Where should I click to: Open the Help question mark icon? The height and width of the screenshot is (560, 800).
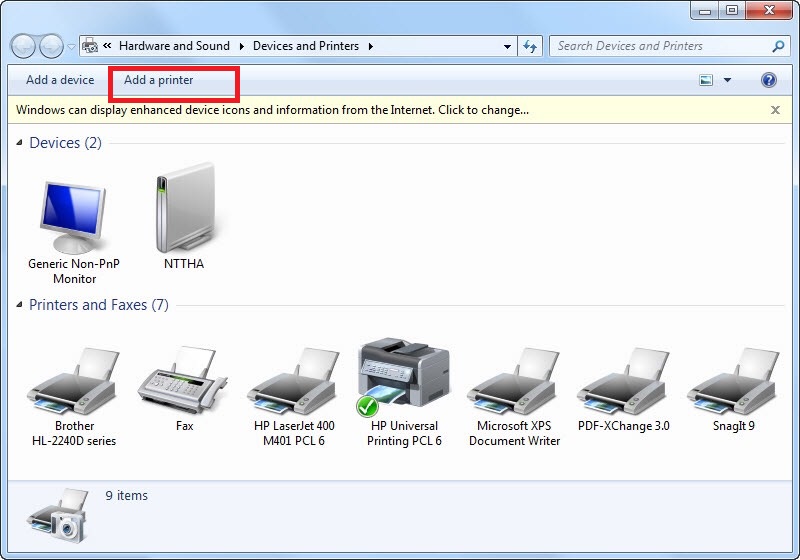(x=768, y=80)
